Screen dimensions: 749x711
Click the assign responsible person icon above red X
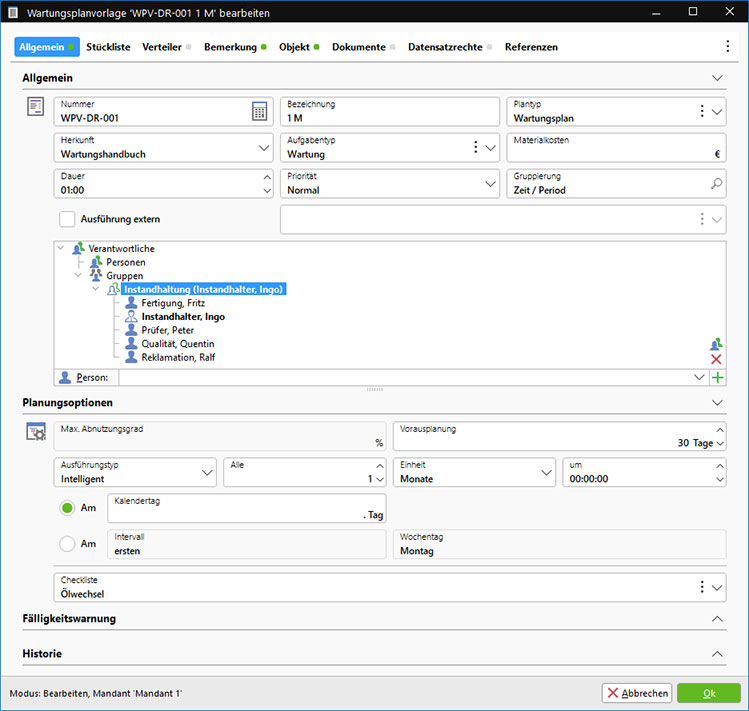tap(716, 343)
